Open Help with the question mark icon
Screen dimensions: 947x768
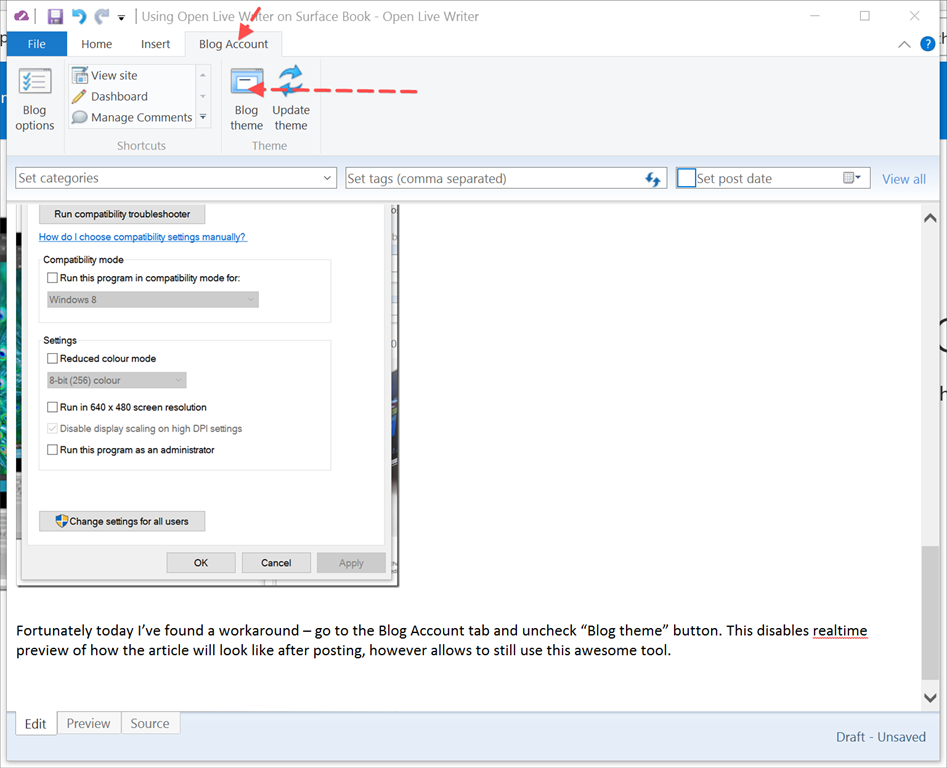928,43
